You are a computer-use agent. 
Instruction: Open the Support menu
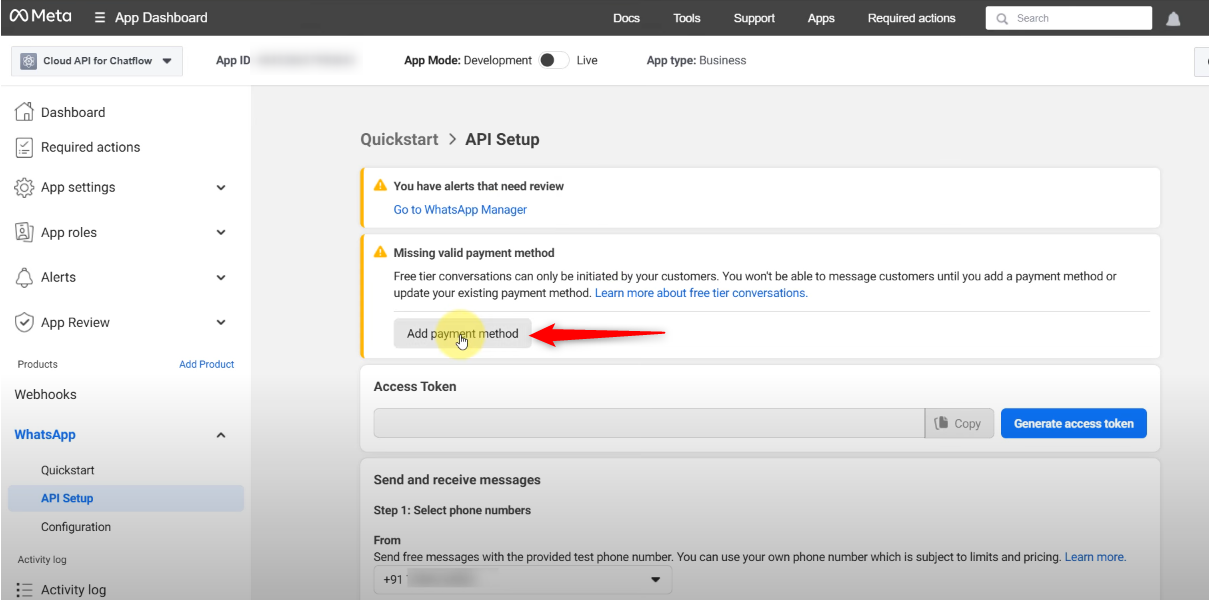coord(754,18)
